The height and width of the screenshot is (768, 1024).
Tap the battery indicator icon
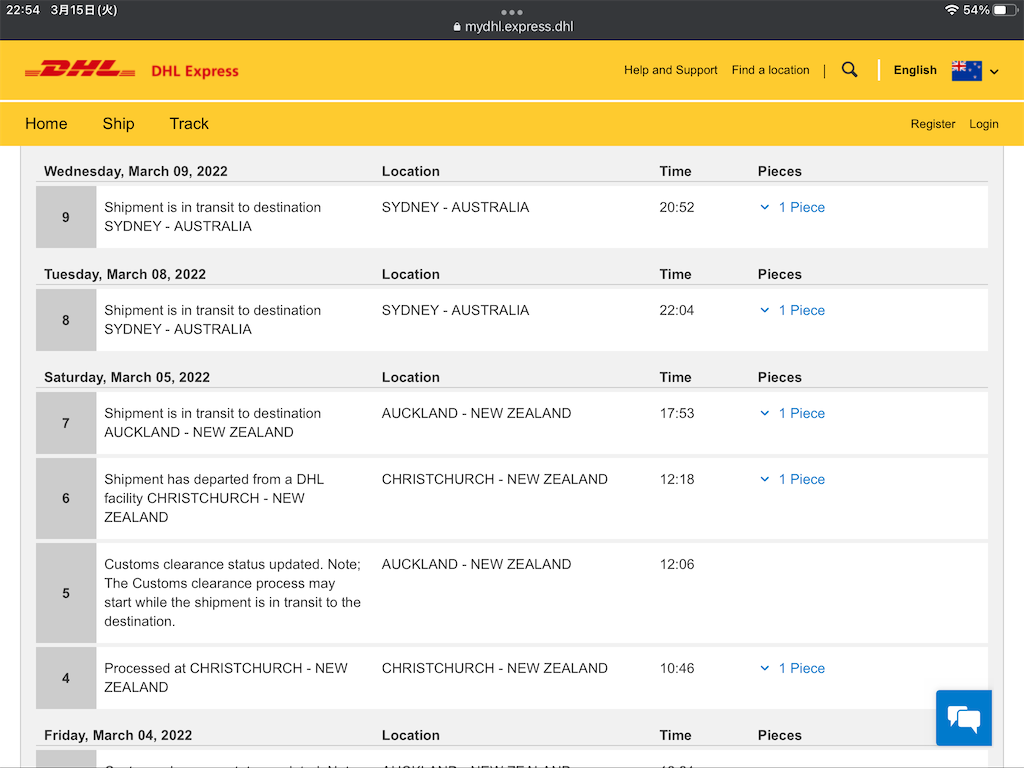point(1003,10)
